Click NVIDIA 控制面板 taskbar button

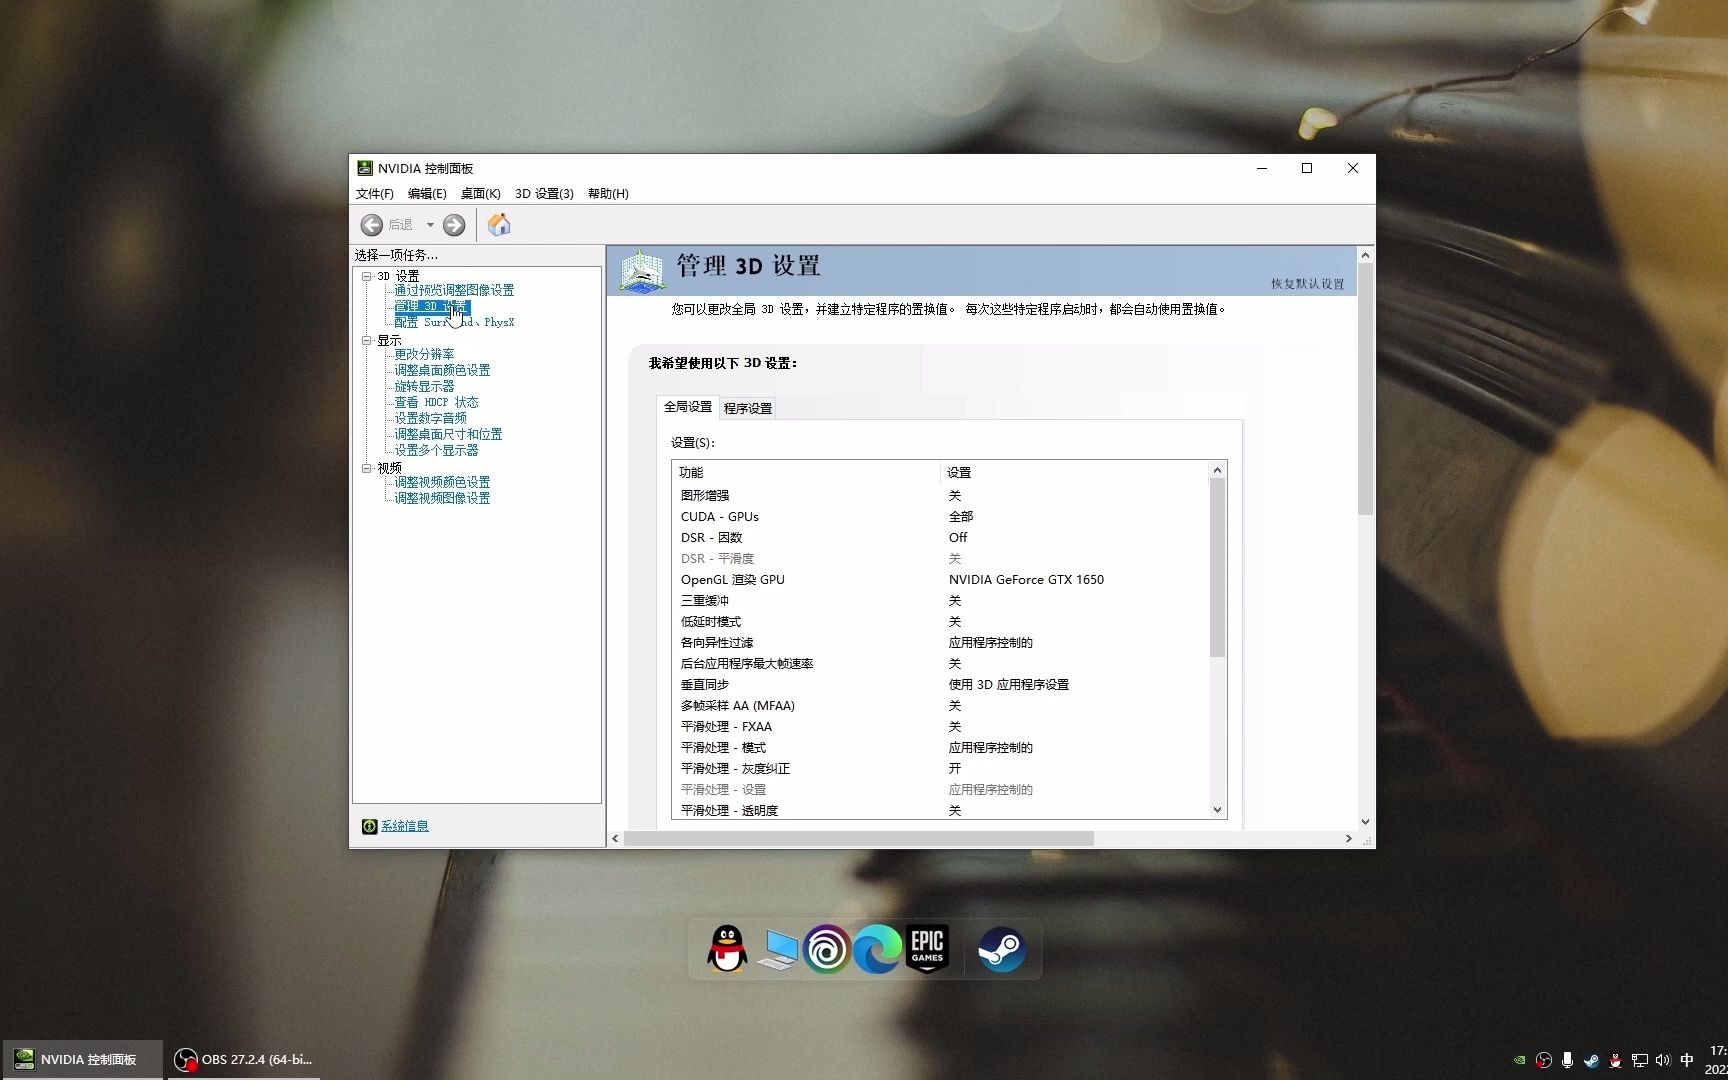pos(82,1060)
